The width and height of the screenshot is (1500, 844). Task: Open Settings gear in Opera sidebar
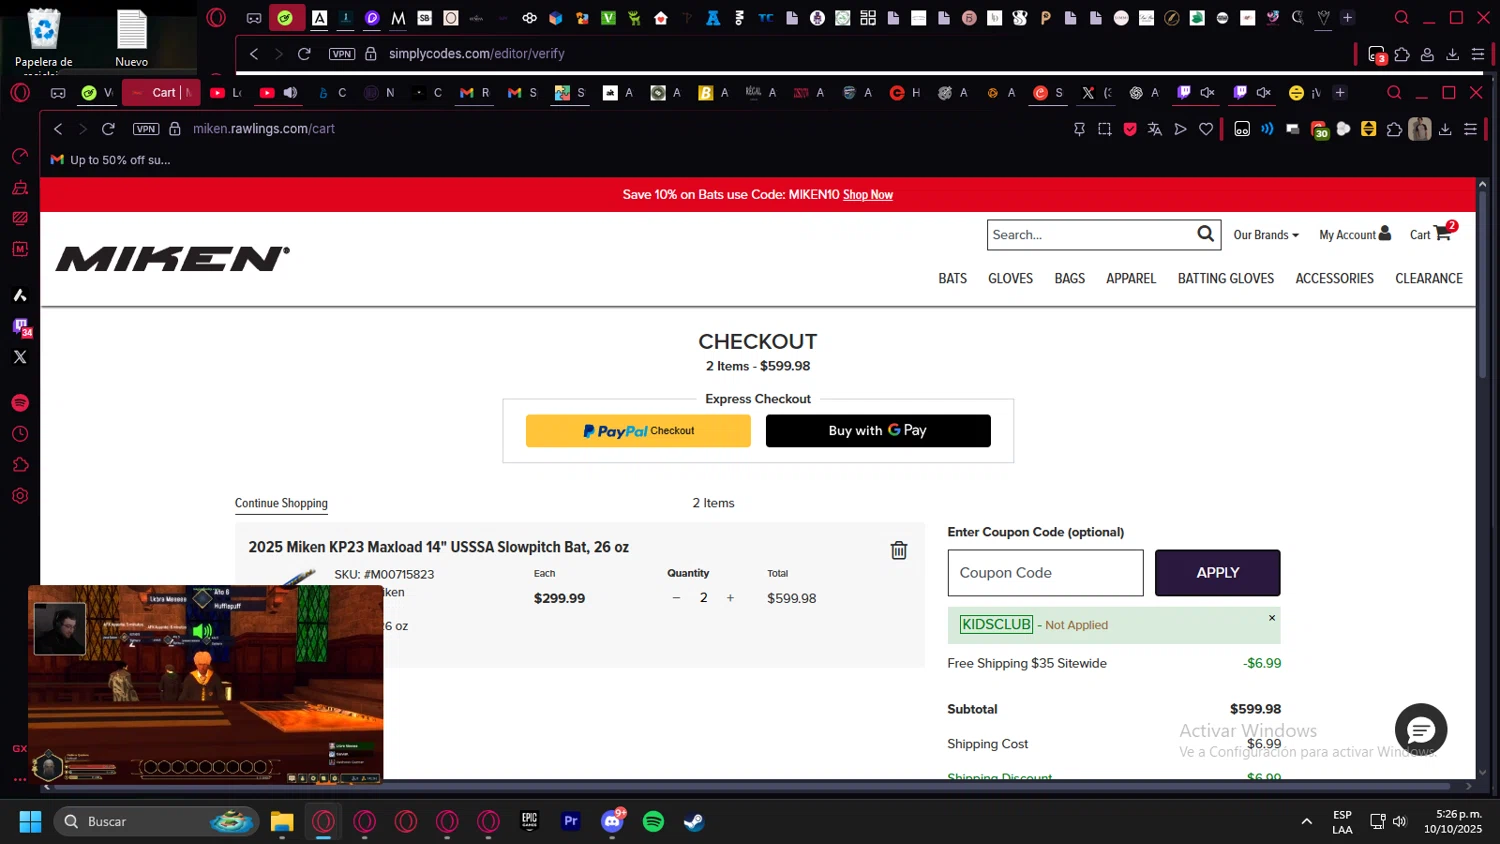click(20, 496)
